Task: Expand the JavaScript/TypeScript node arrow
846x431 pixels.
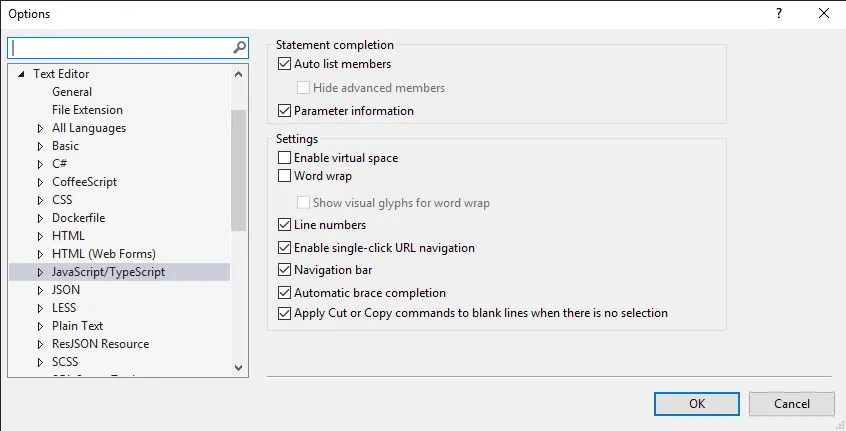Action: (x=40, y=272)
